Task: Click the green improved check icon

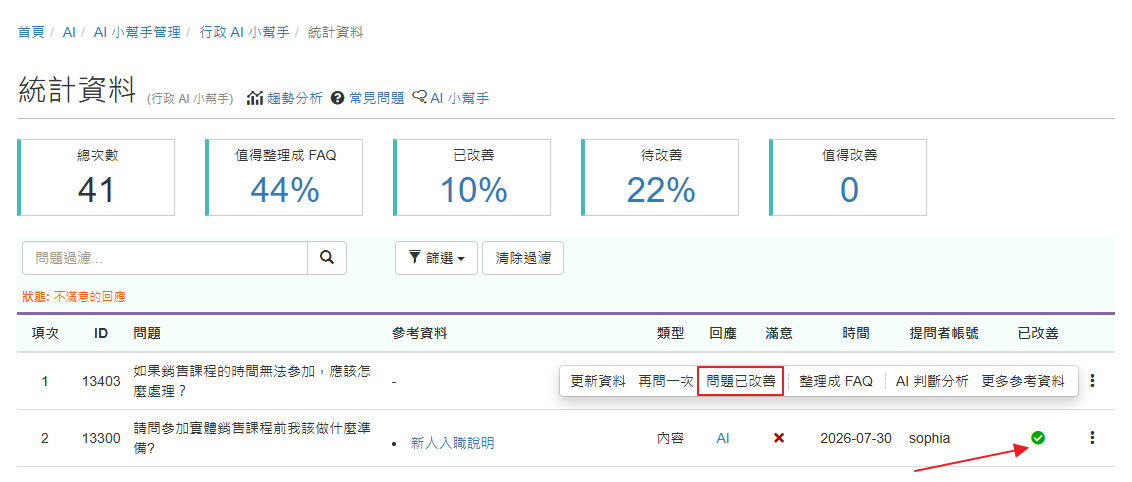Action: (1037, 437)
